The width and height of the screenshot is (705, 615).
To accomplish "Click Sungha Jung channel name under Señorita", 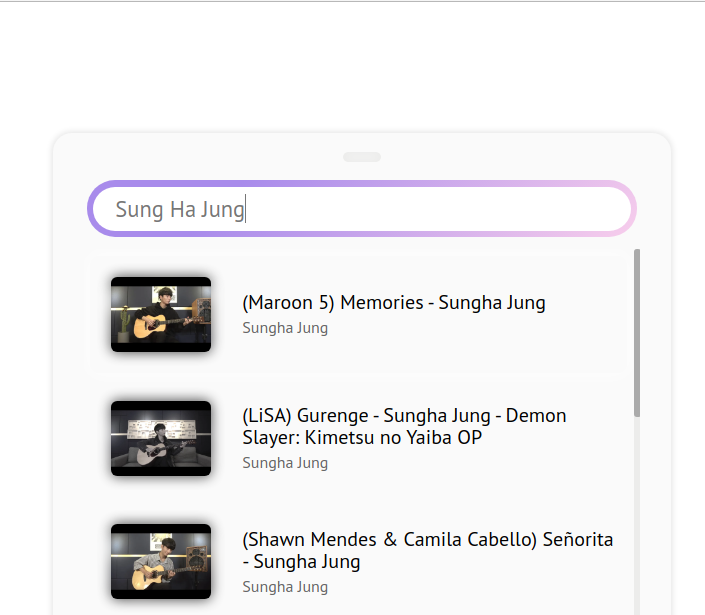I will click(x=285, y=587).
